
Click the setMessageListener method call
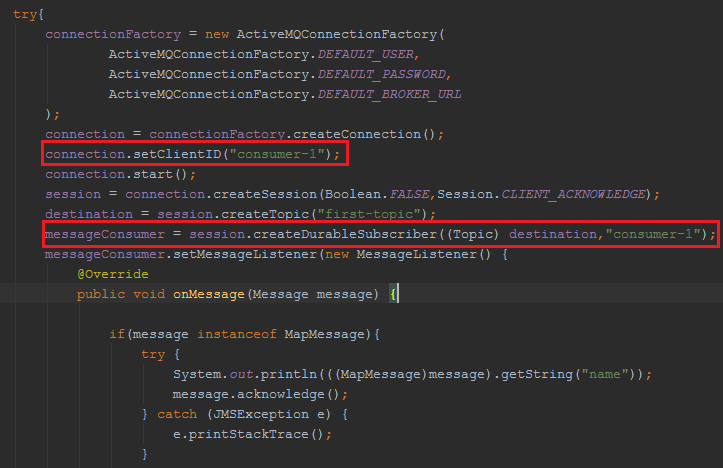click(x=245, y=254)
